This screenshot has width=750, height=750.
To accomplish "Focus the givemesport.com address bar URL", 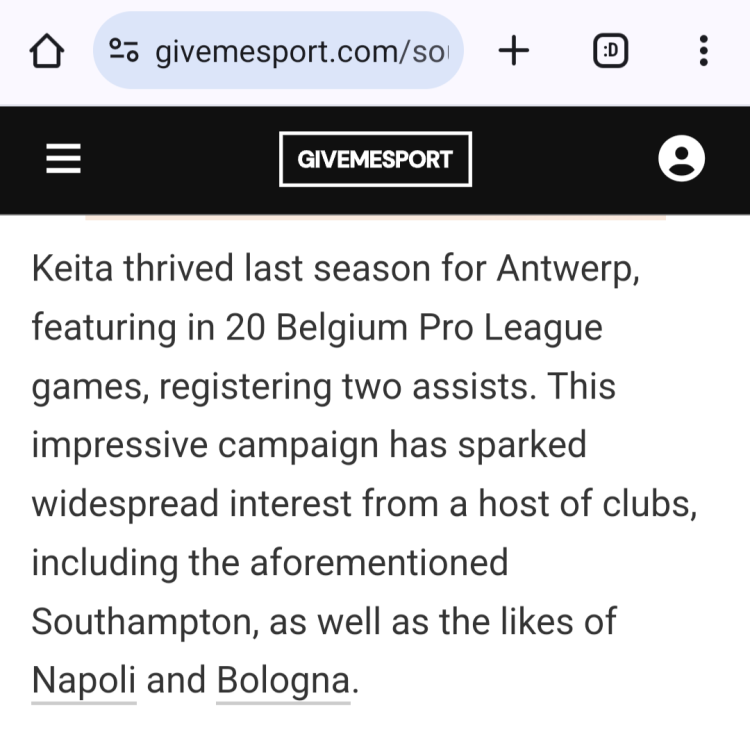I will pos(300,51).
